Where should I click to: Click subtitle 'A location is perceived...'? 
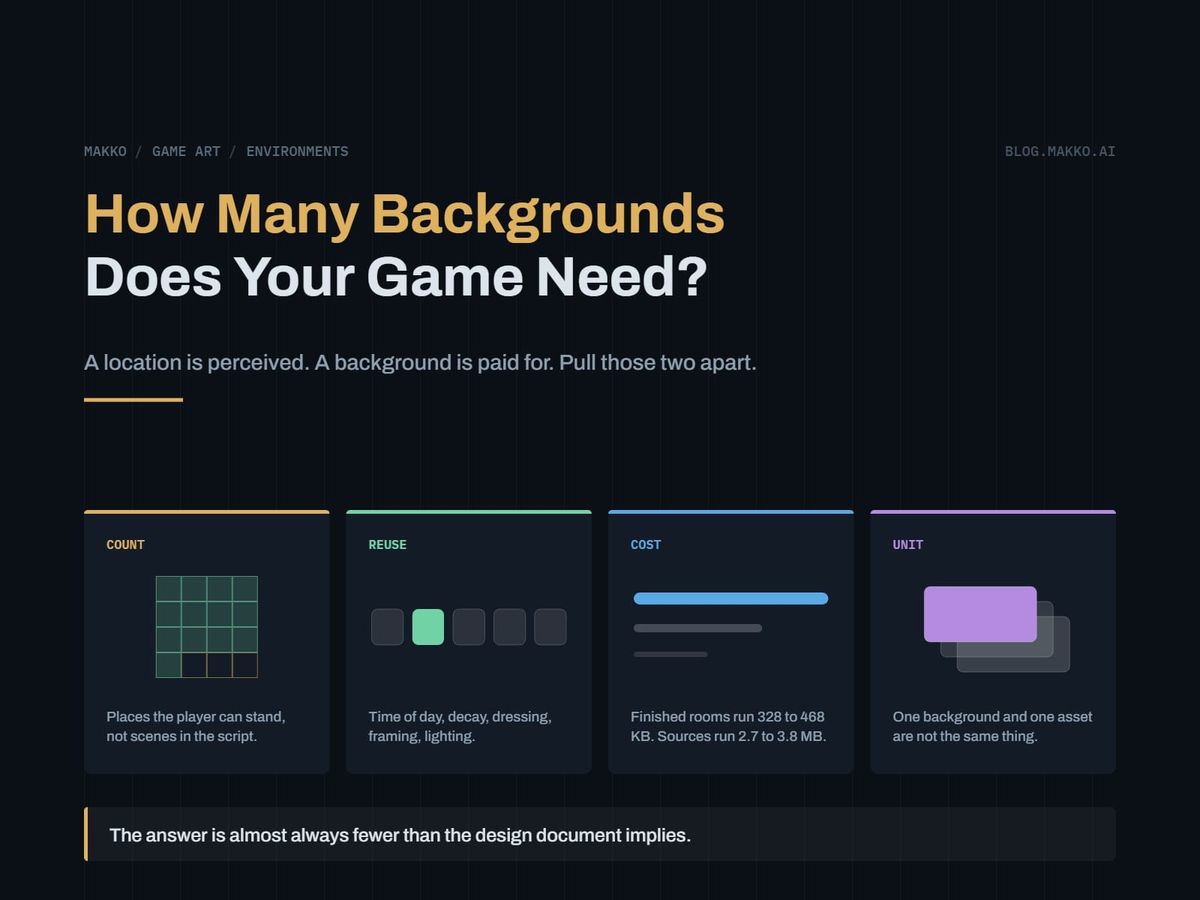(x=420, y=362)
